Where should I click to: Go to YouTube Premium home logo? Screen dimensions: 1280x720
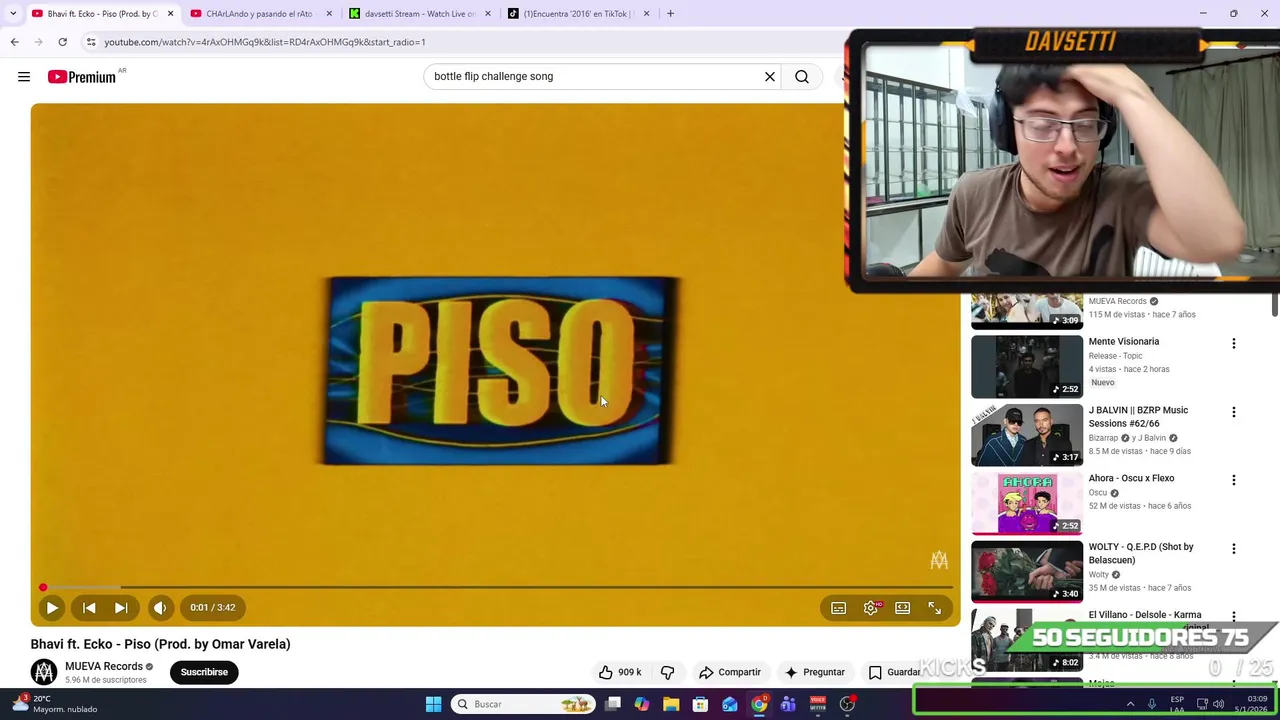click(82, 77)
